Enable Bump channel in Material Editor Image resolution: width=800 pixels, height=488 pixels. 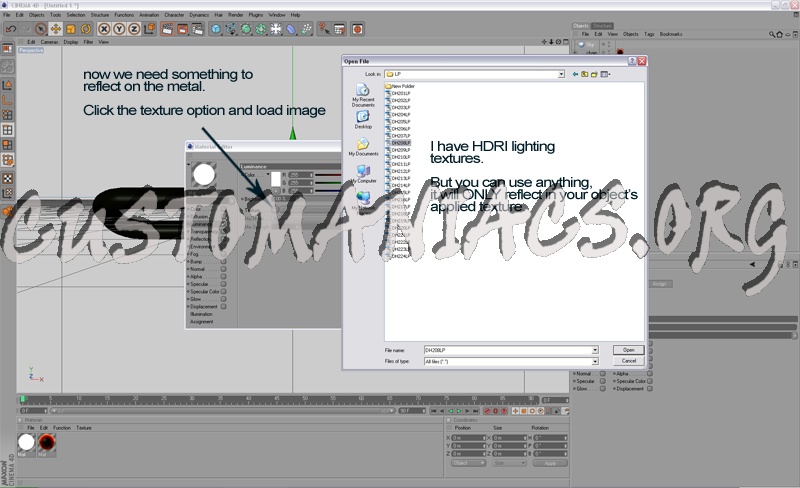point(223,261)
